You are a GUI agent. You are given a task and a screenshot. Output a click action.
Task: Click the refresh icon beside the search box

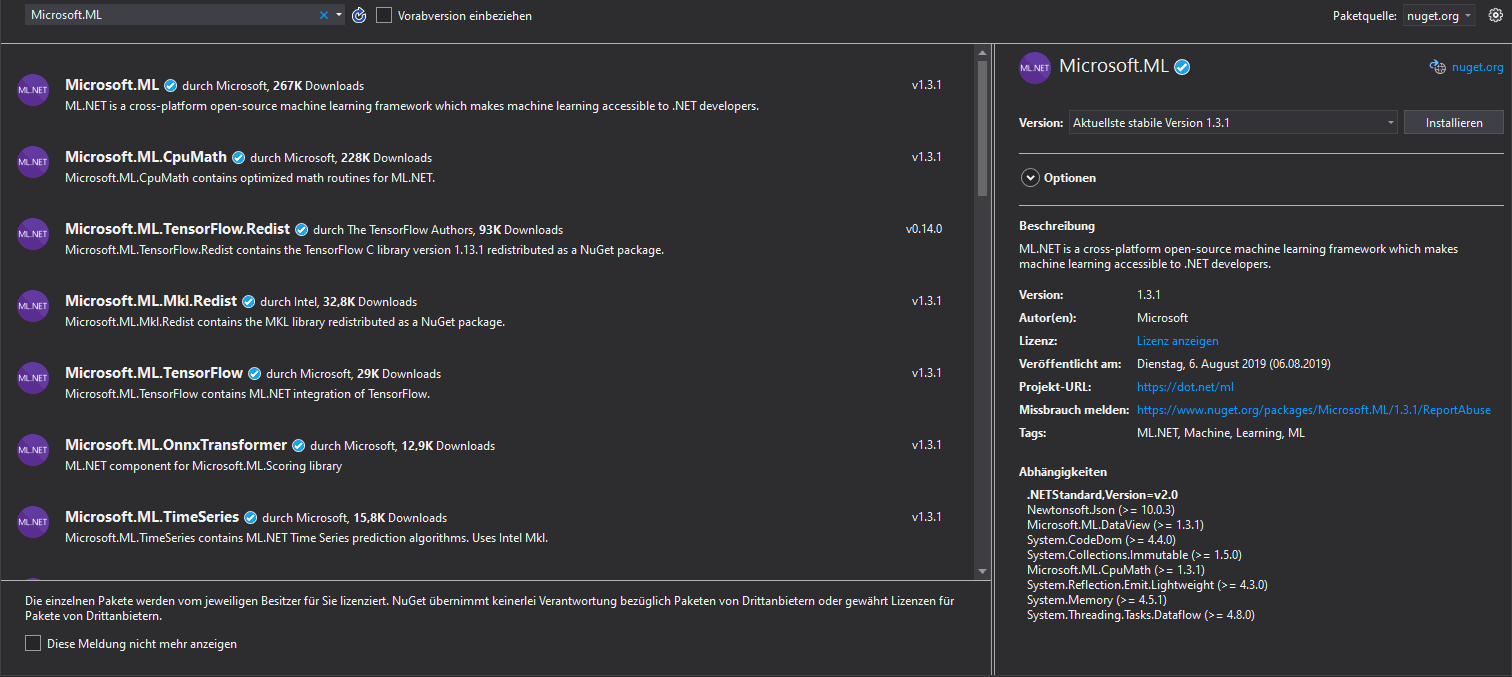[x=359, y=15]
